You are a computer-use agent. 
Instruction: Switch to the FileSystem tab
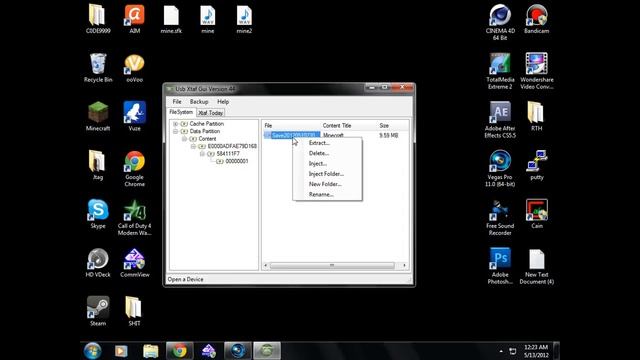181,112
